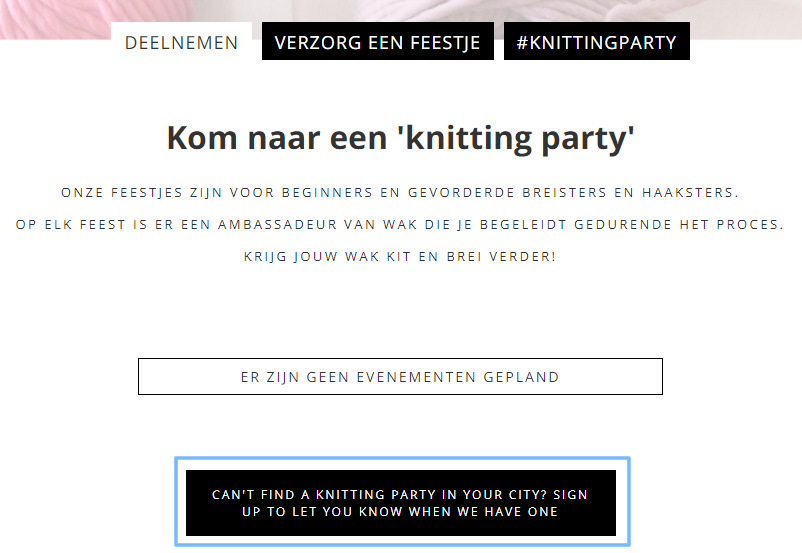Click the word EVENEMENTEN inside the outlined box
The width and height of the screenshot is (802, 553).
(x=416, y=377)
